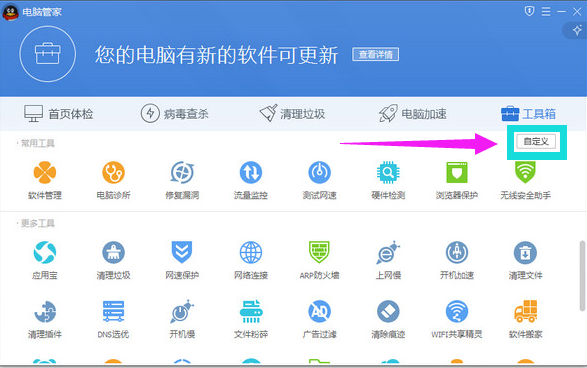Image resolution: width=587 pixels, height=368 pixels.
Task: Open the 广告过滤 tool
Action: click(x=319, y=319)
